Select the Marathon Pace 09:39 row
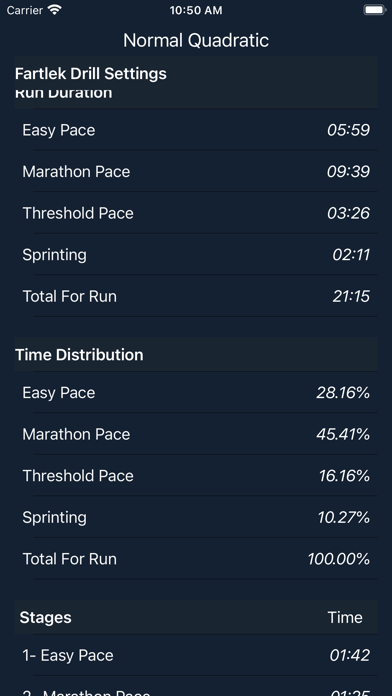 (x=196, y=172)
